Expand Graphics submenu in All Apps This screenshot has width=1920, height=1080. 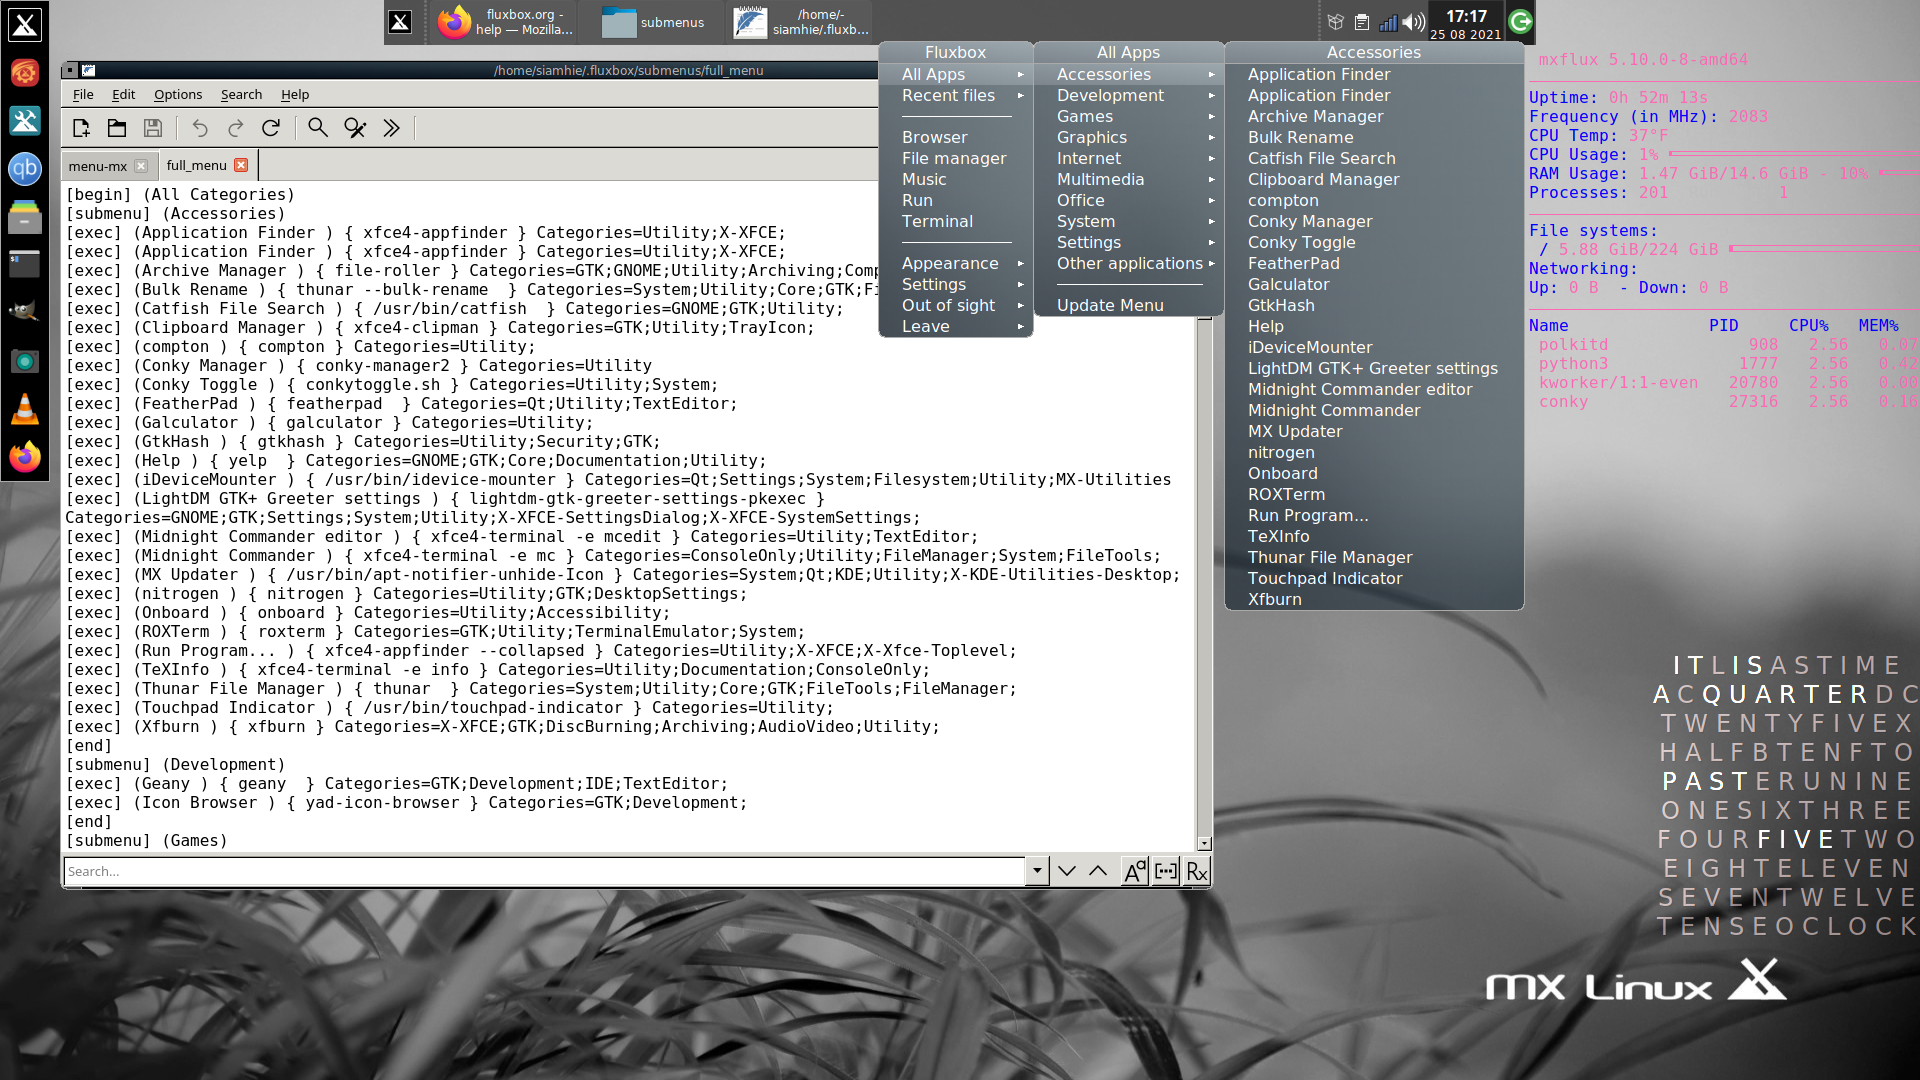pos(1129,137)
